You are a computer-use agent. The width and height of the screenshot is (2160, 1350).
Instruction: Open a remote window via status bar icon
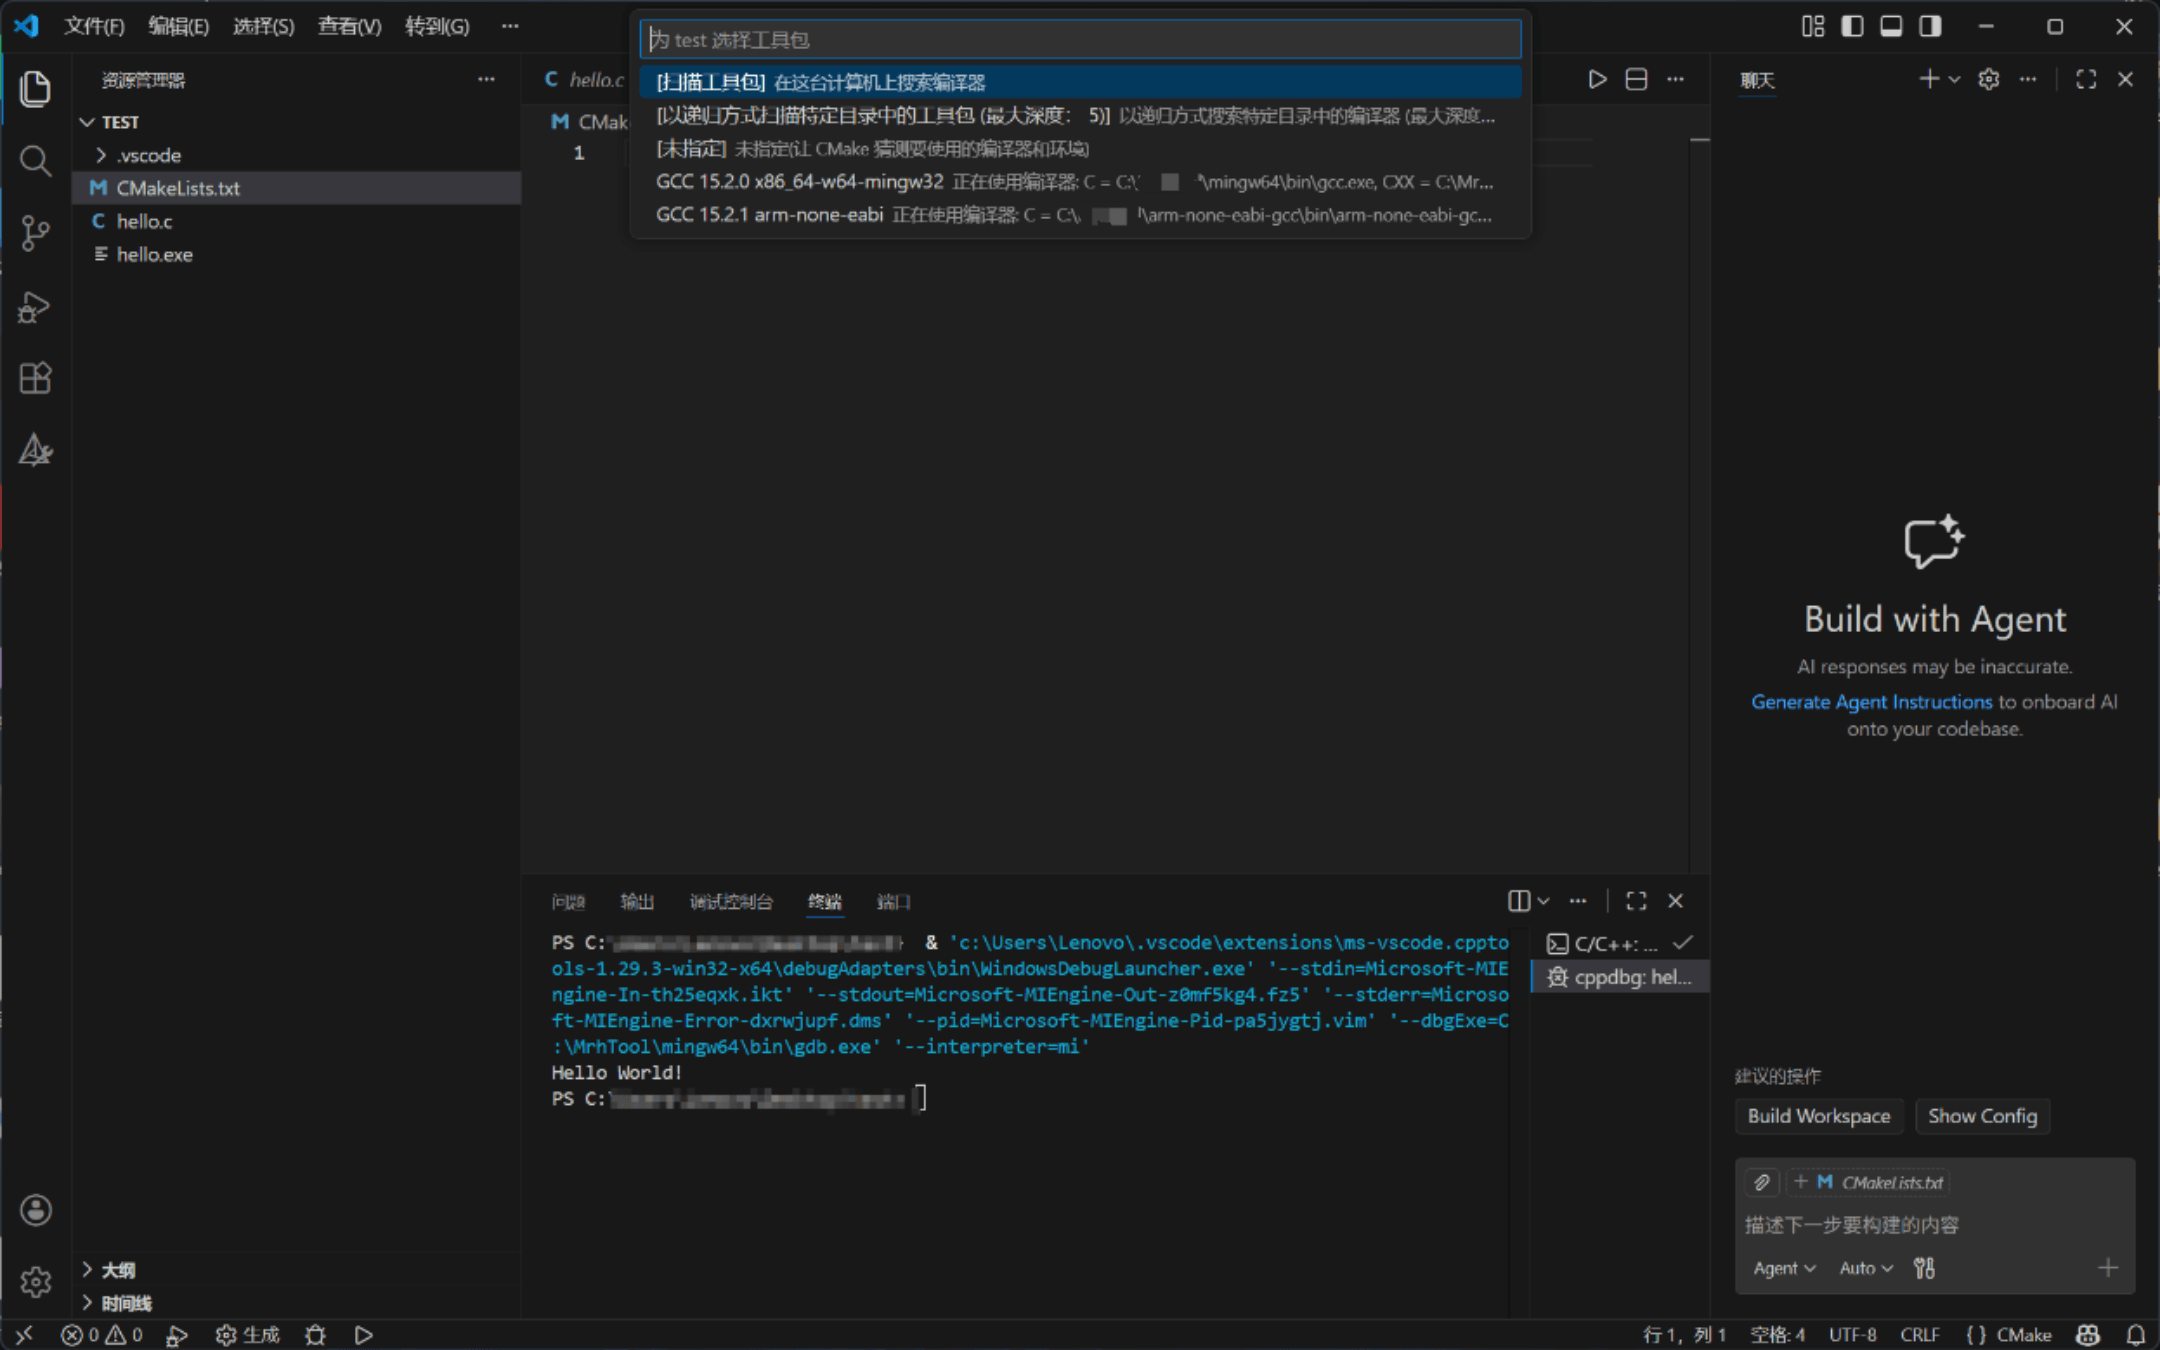pos(24,1334)
